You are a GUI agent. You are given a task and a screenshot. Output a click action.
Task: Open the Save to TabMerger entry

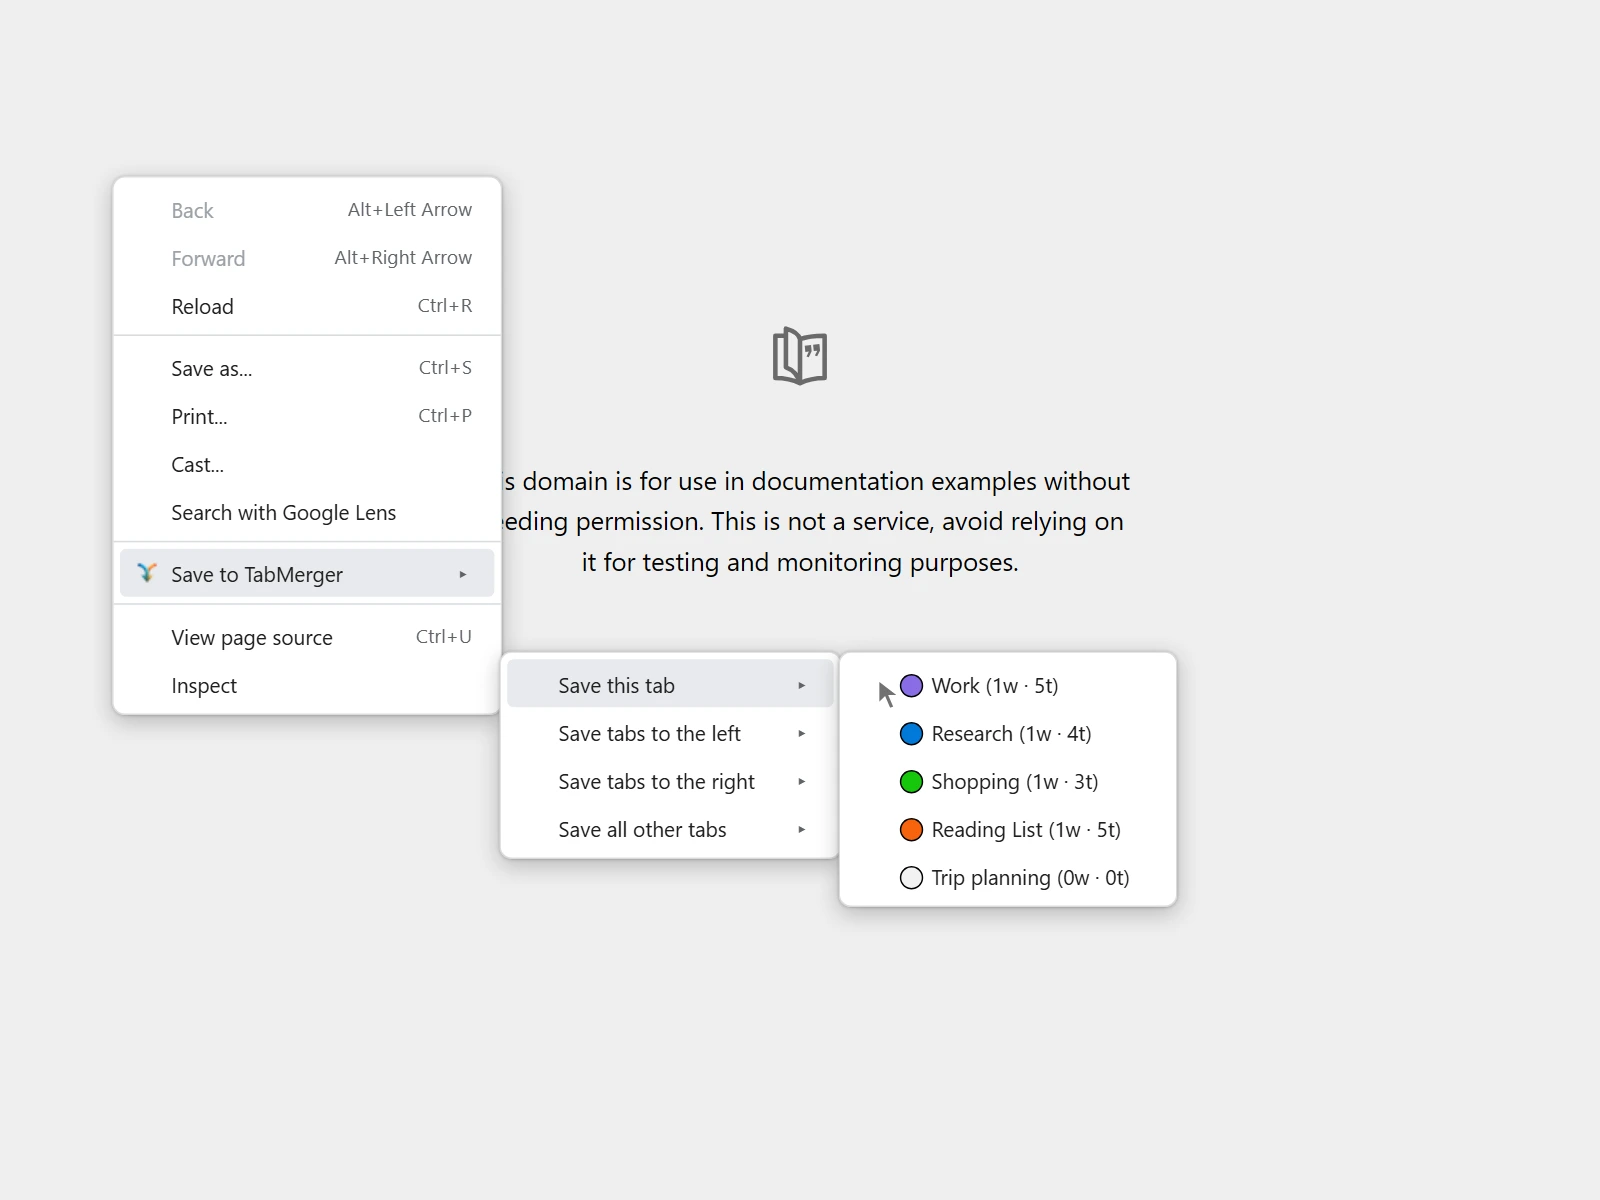click(x=307, y=574)
